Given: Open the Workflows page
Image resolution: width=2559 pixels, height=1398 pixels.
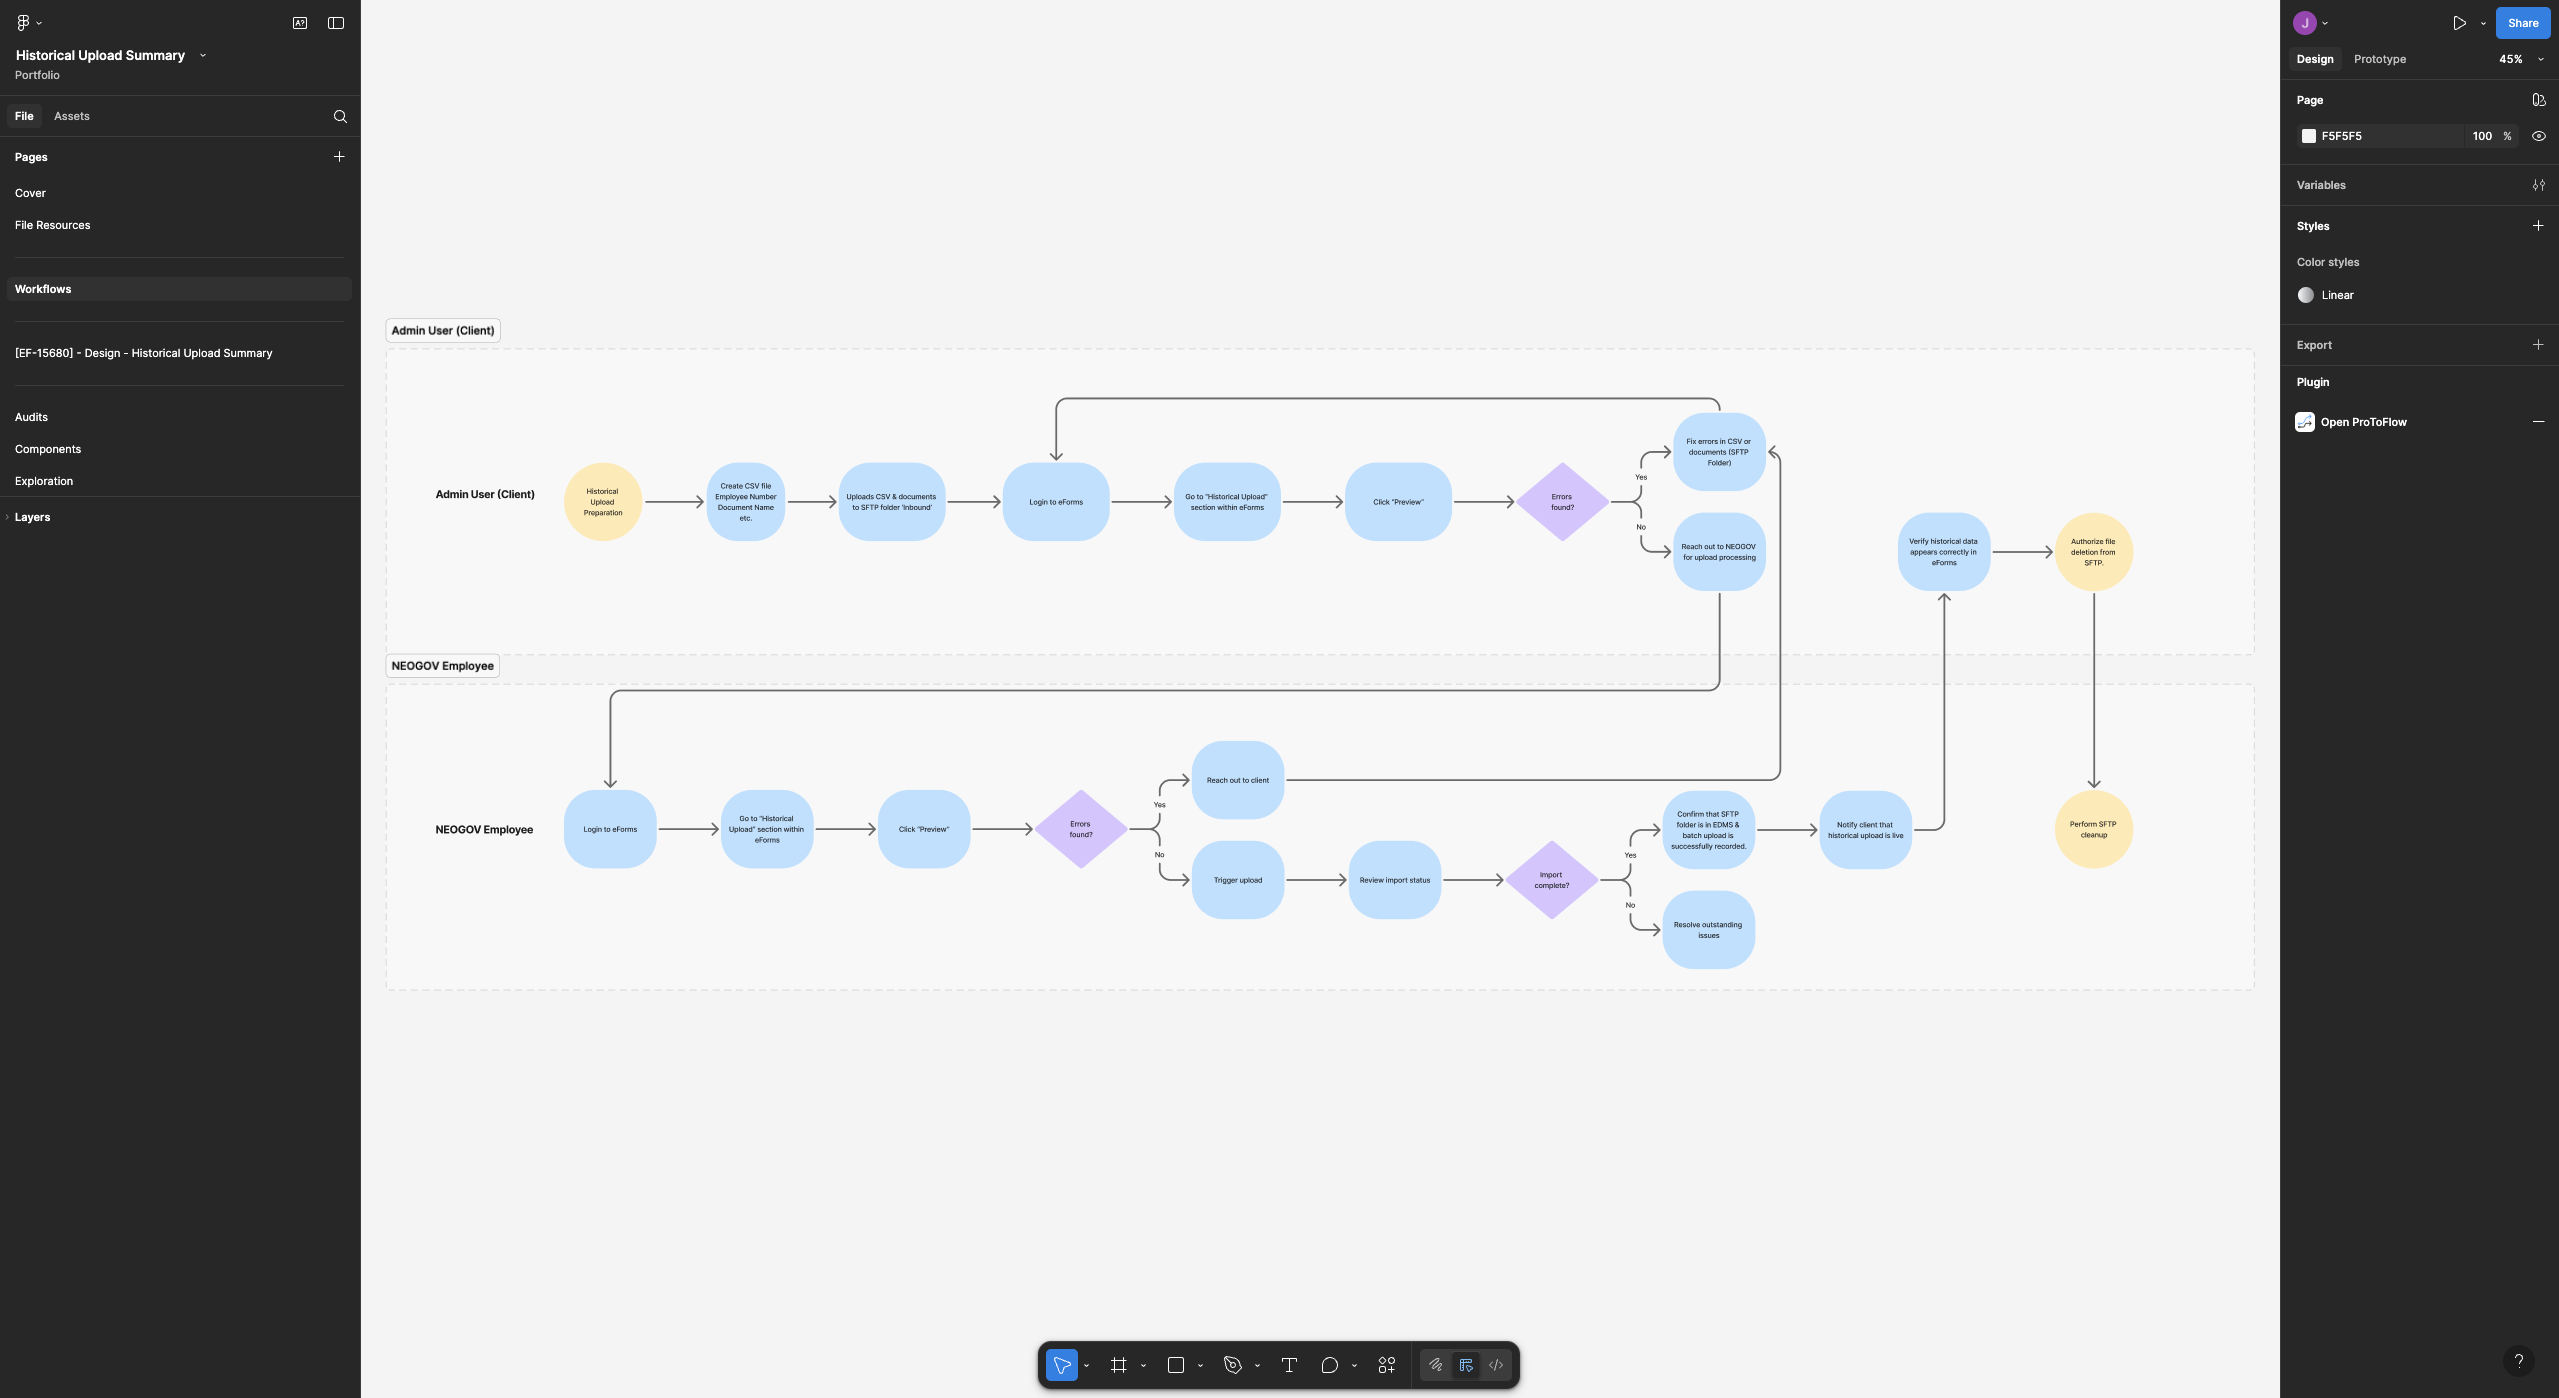Looking at the screenshot, I should pyautogui.click(x=43, y=288).
